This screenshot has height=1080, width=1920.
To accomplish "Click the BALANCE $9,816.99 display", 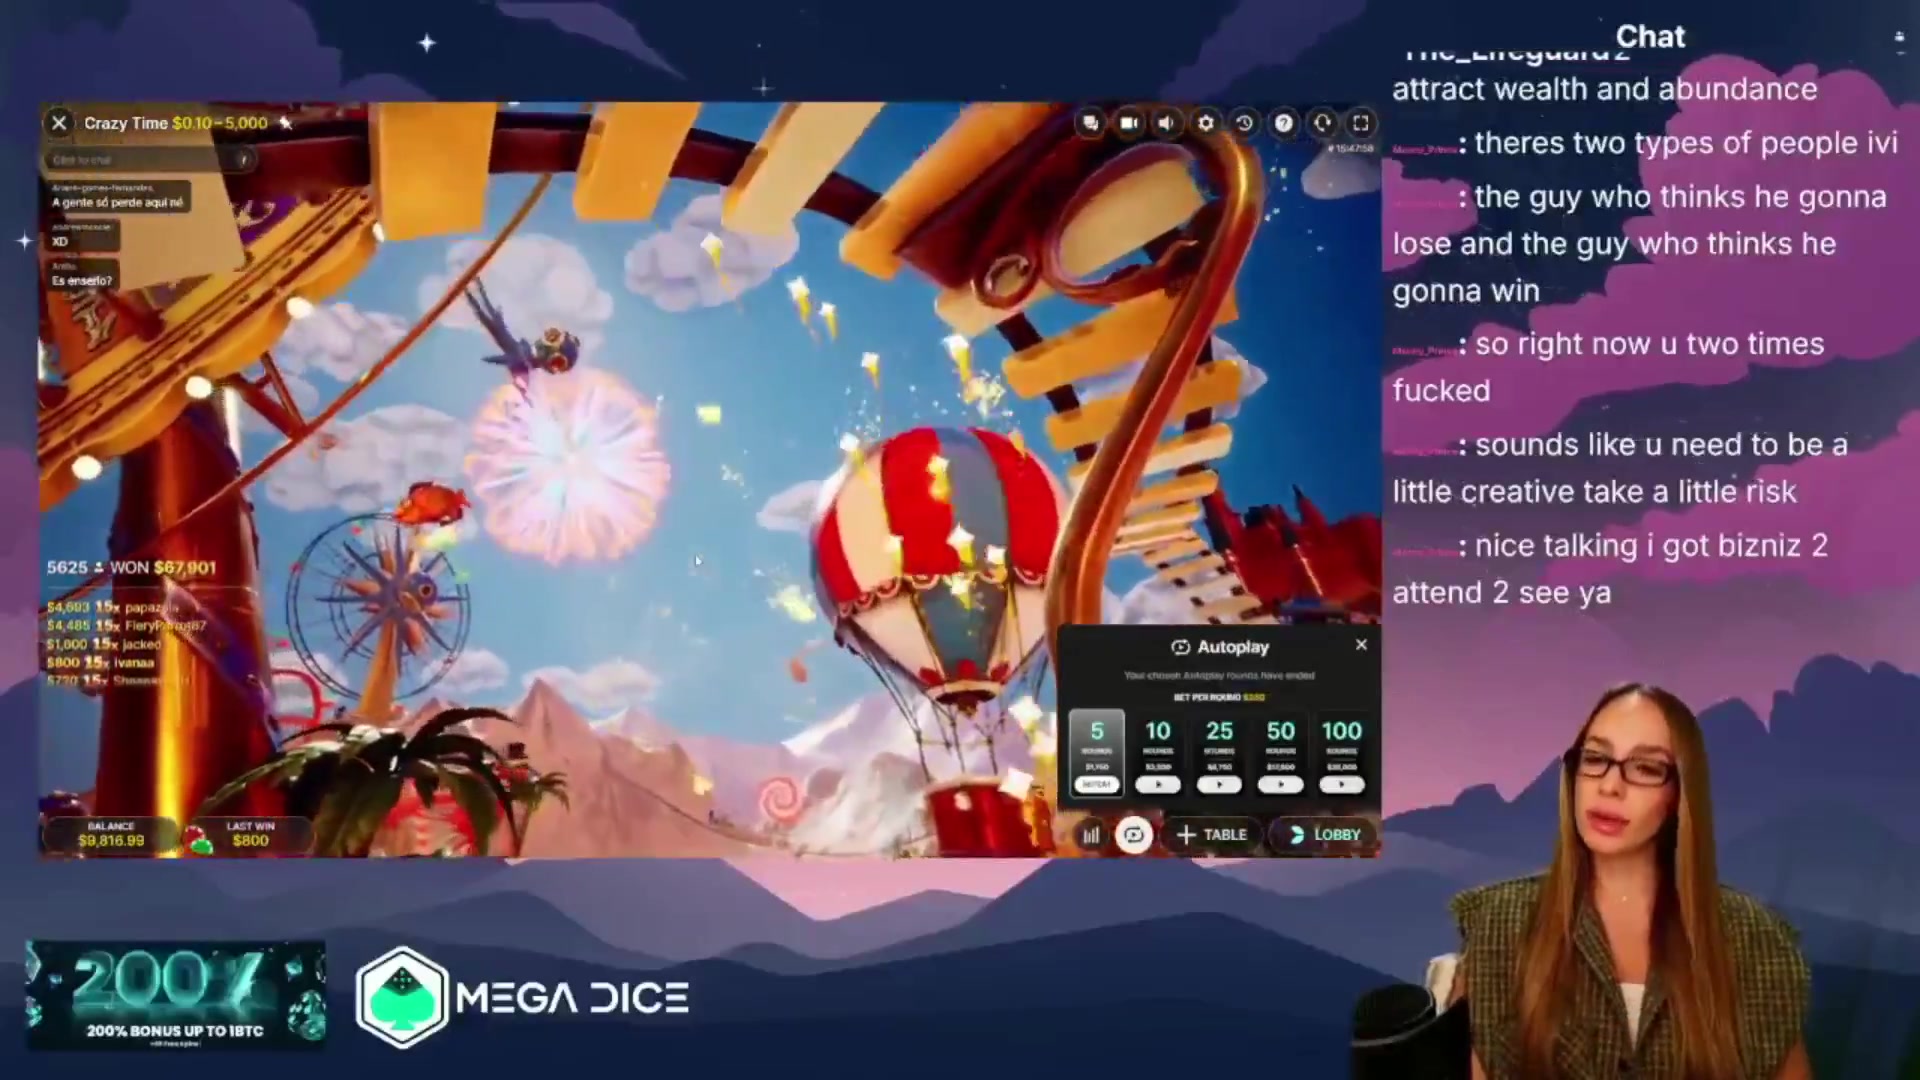I will [111, 835].
